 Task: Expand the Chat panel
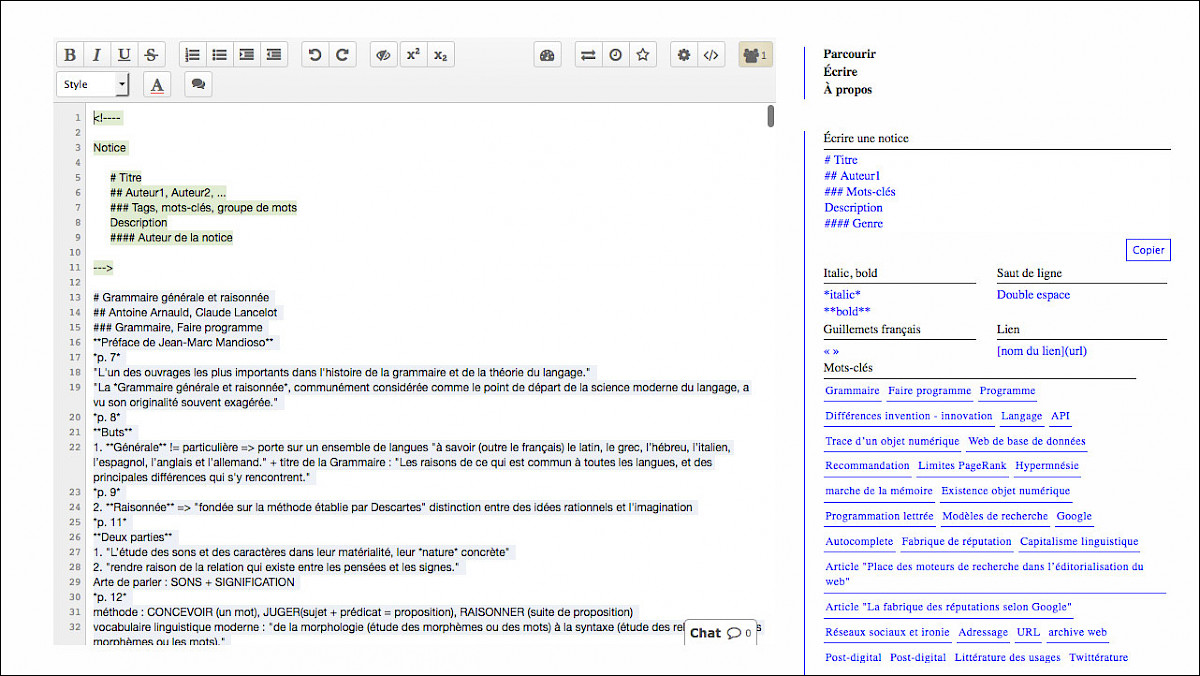[x=720, y=632]
